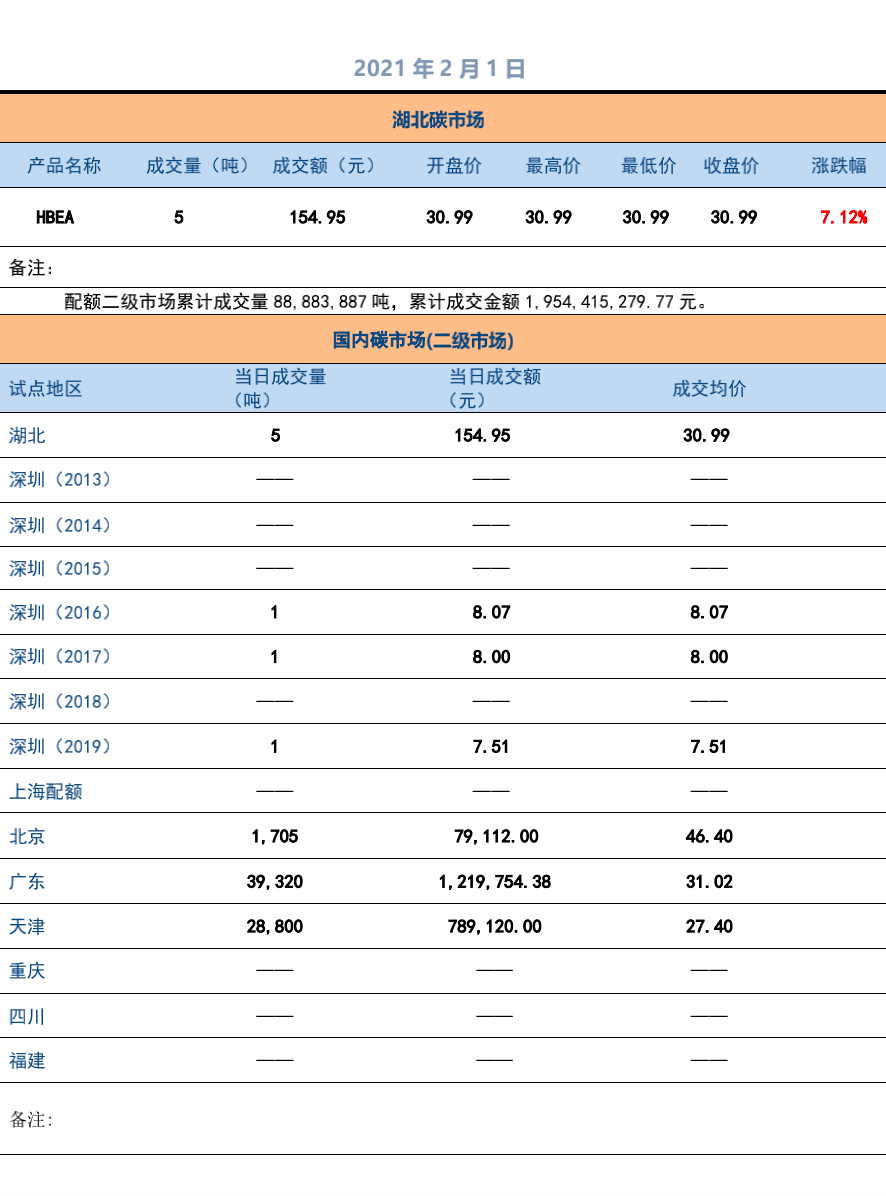Open the 上海配额 region link
This screenshot has width=886, height=1196.
point(40,791)
